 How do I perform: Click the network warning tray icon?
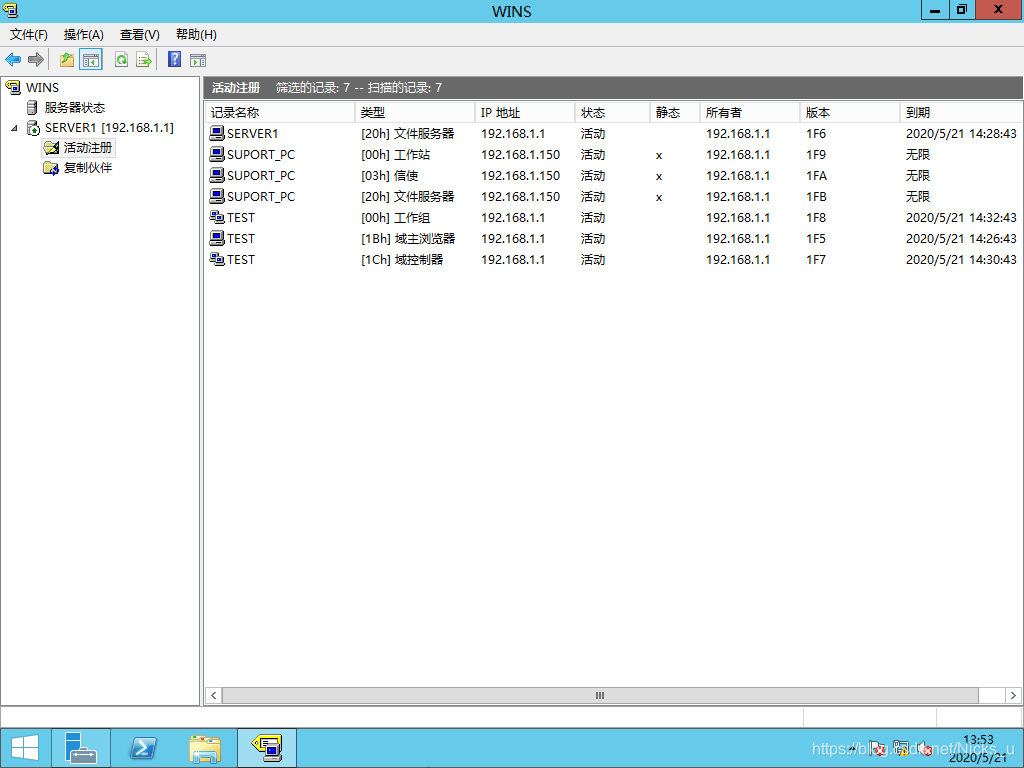902,748
